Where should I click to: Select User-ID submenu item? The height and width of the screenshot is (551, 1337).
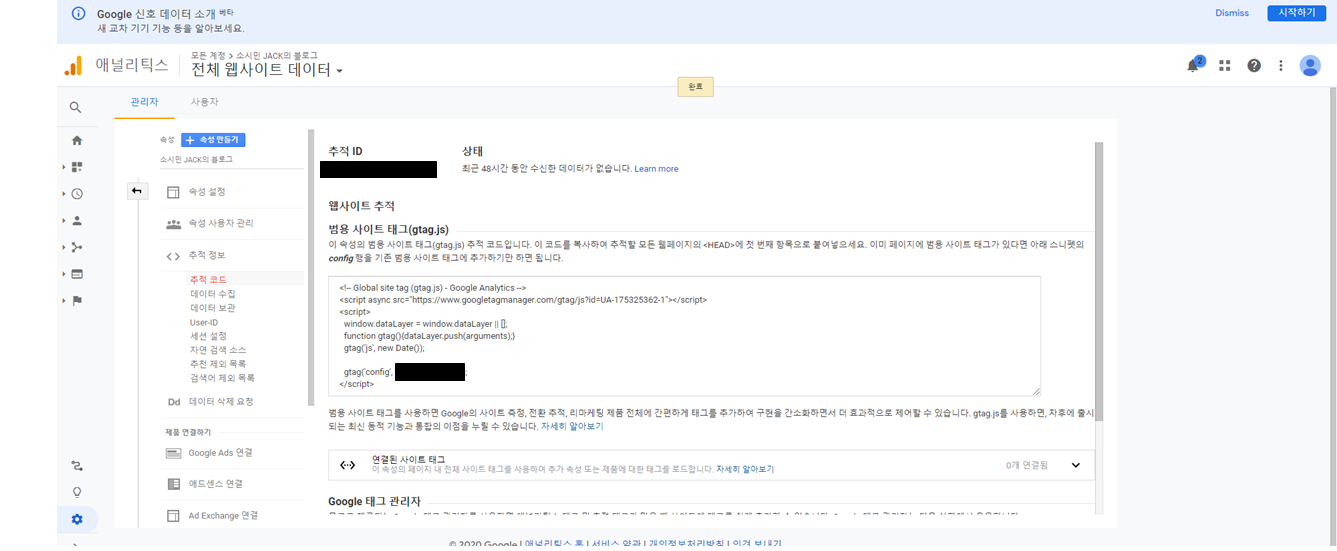(x=204, y=322)
